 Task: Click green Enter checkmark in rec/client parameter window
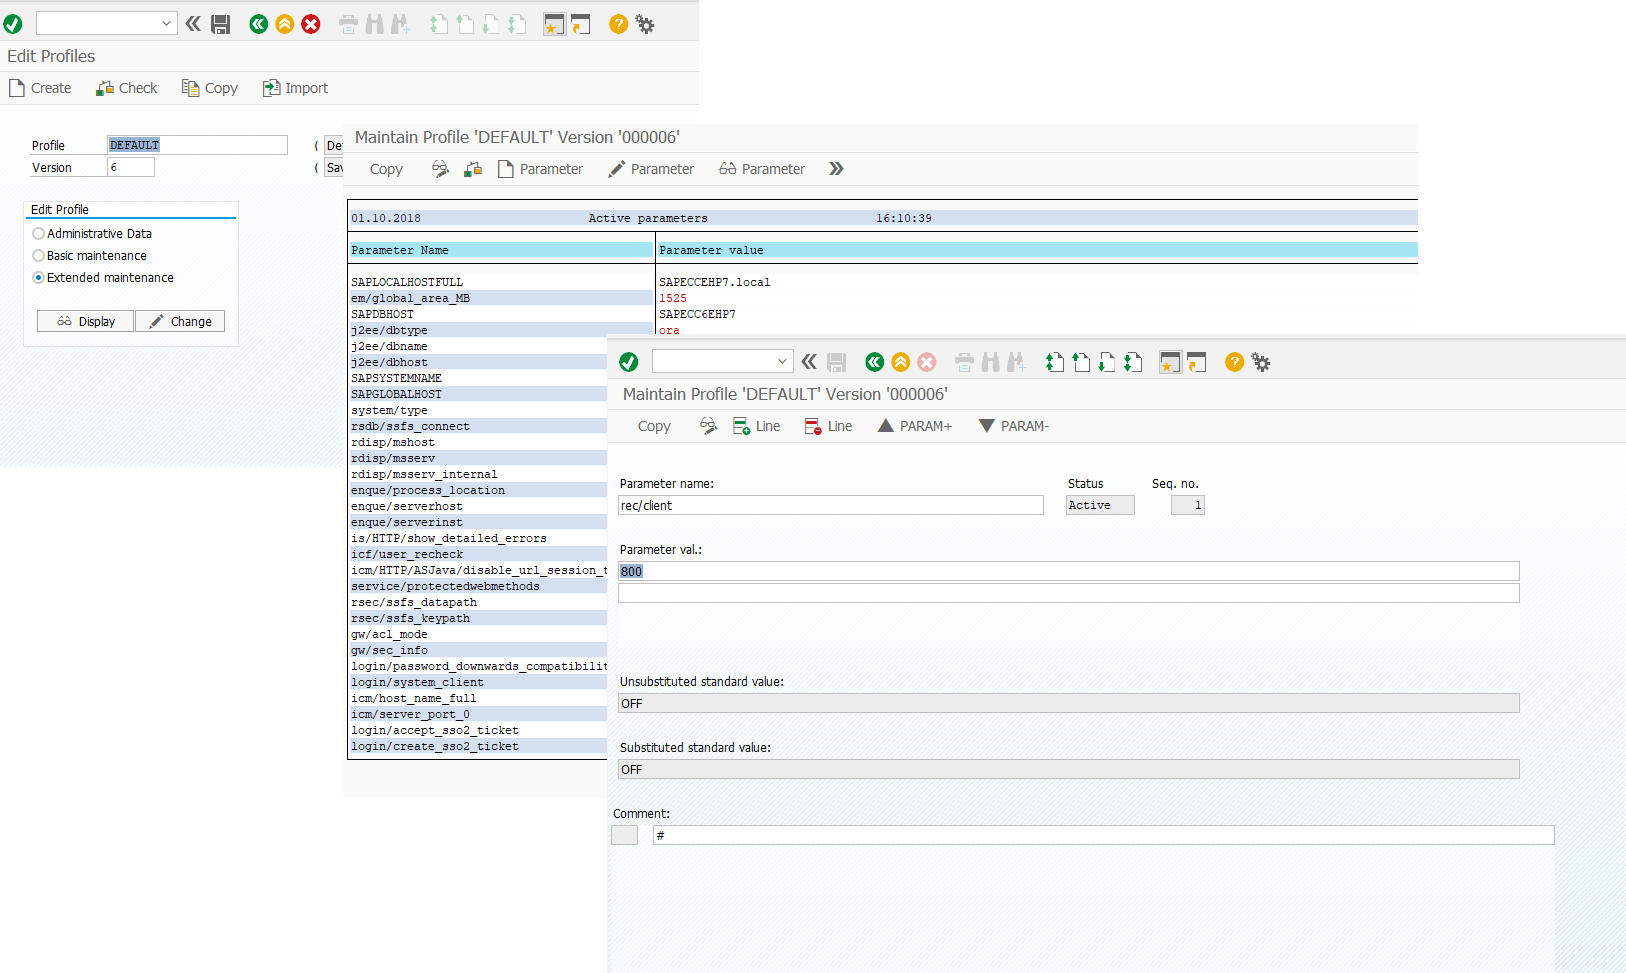(x=629, y=362)
